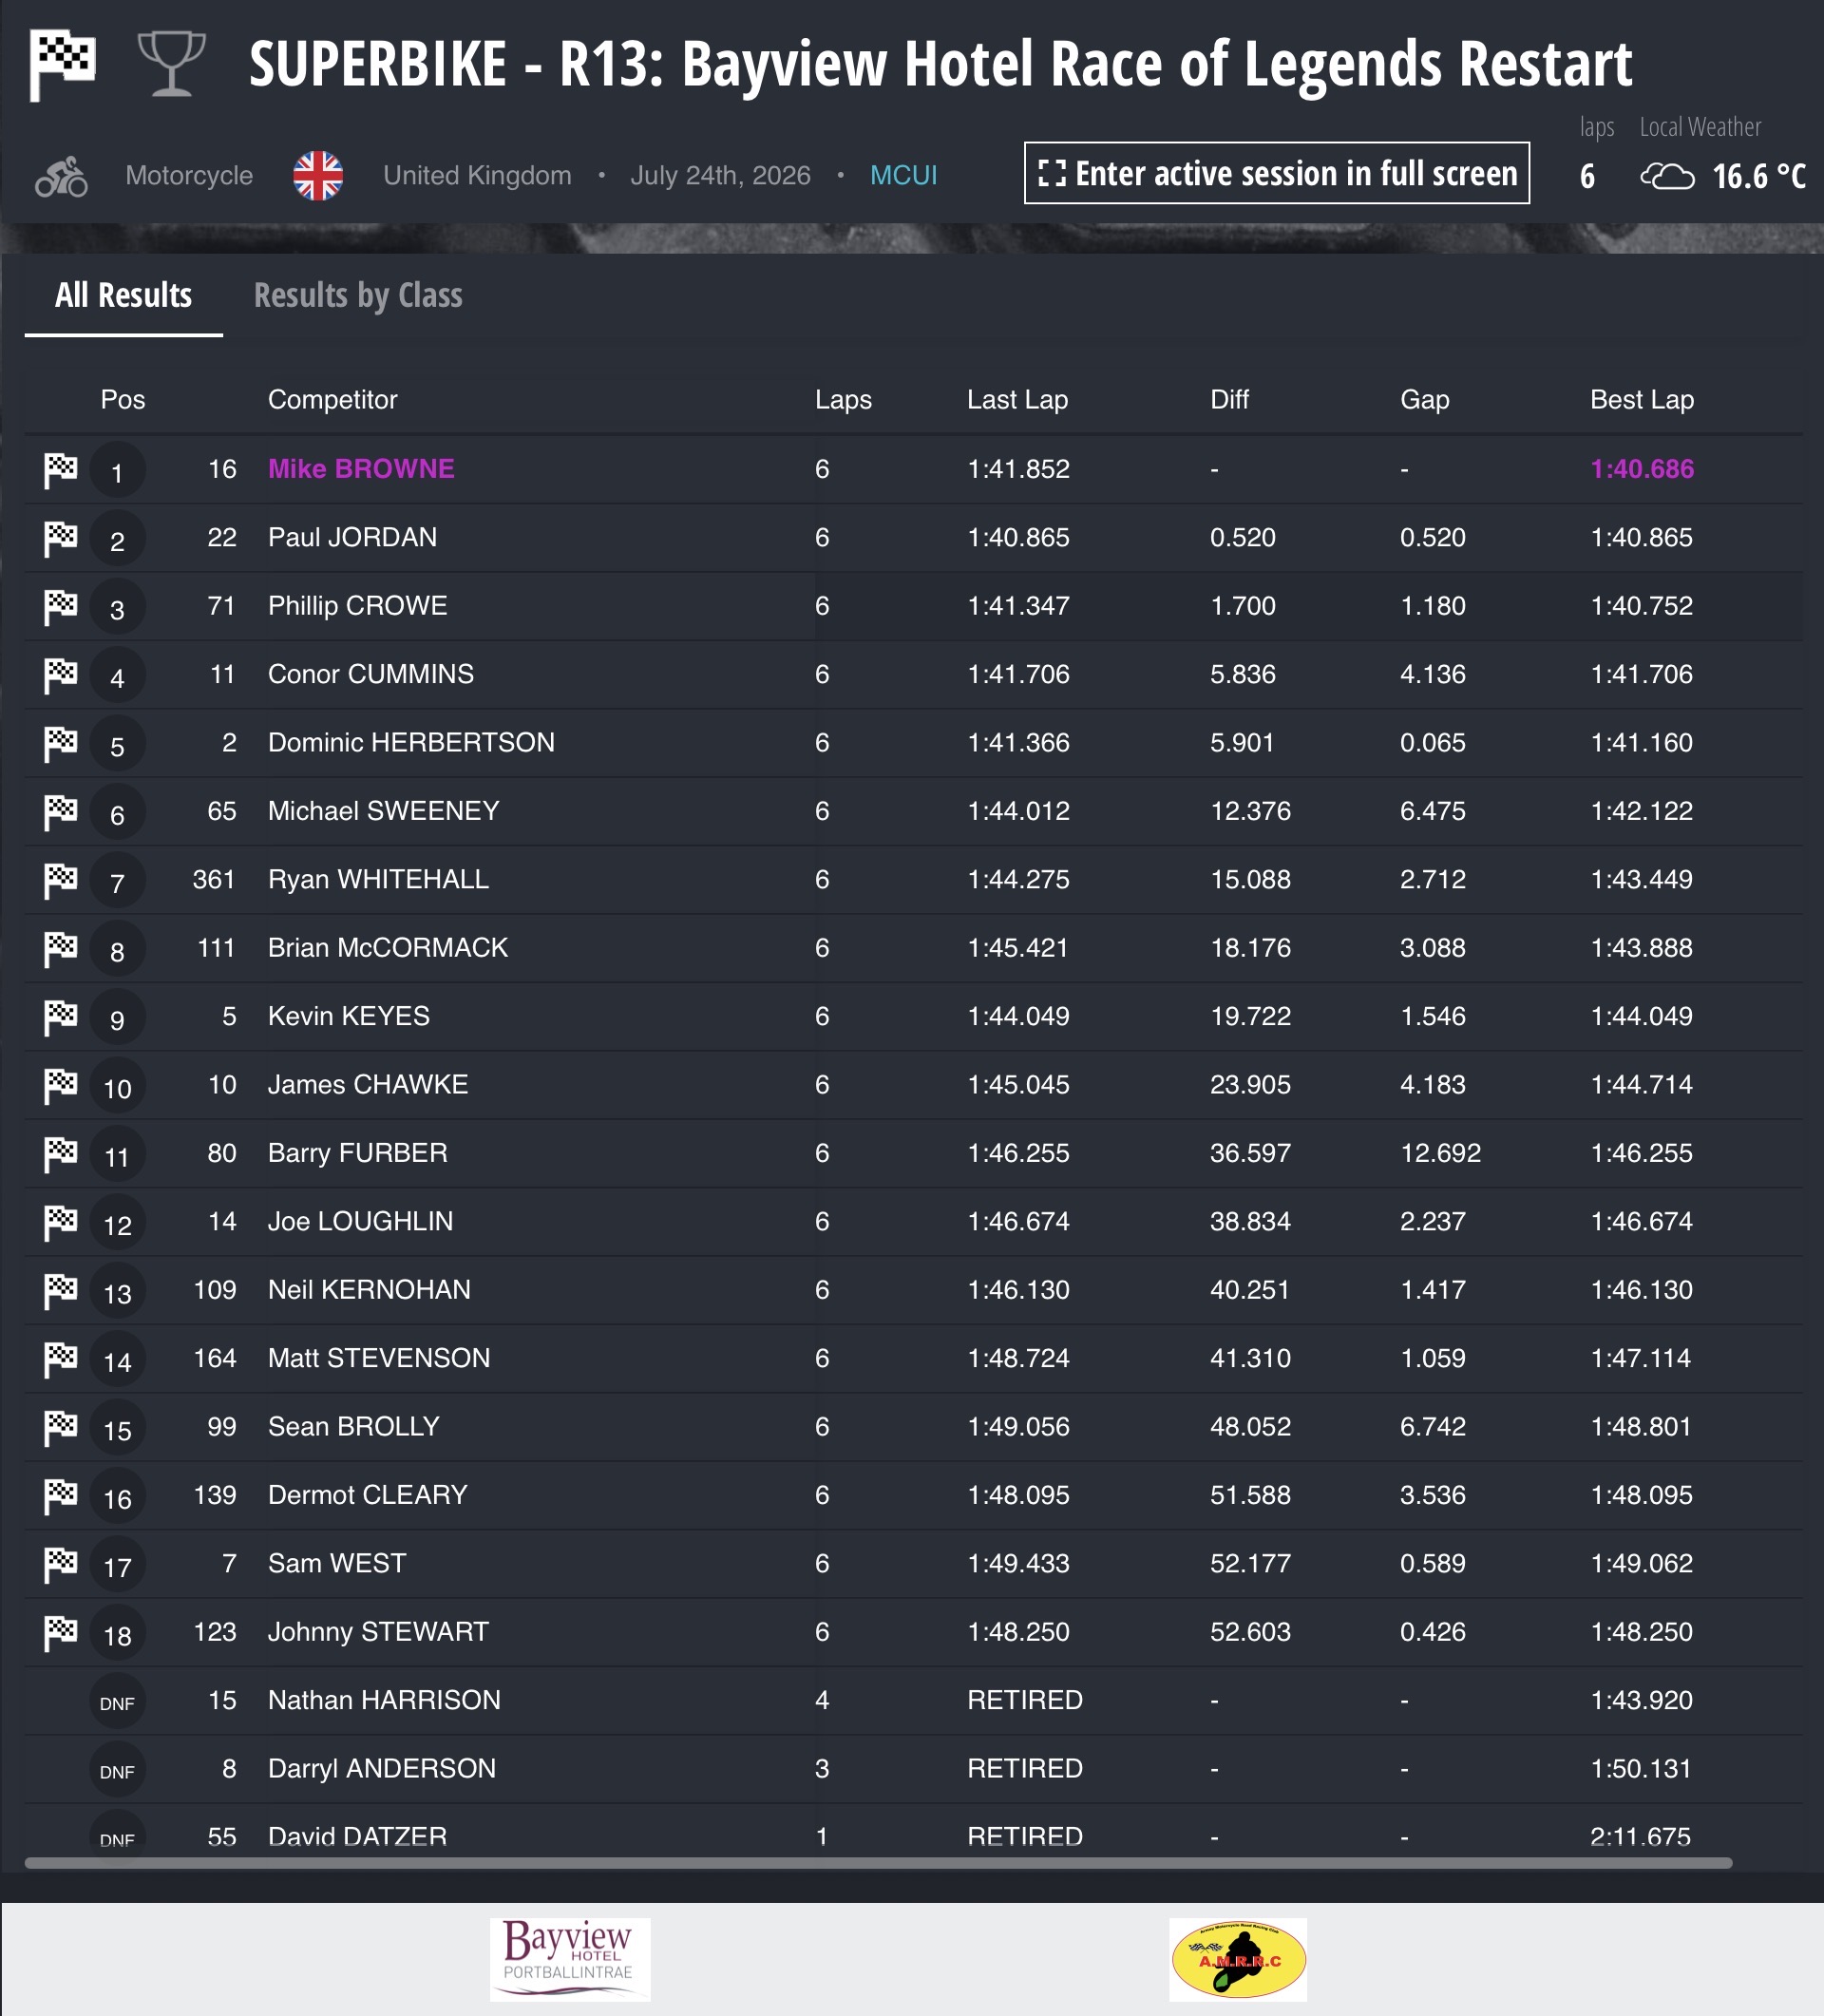Select competitor David DATZER
The width and height of the screenshot is (1824, 2016).
357,1837
